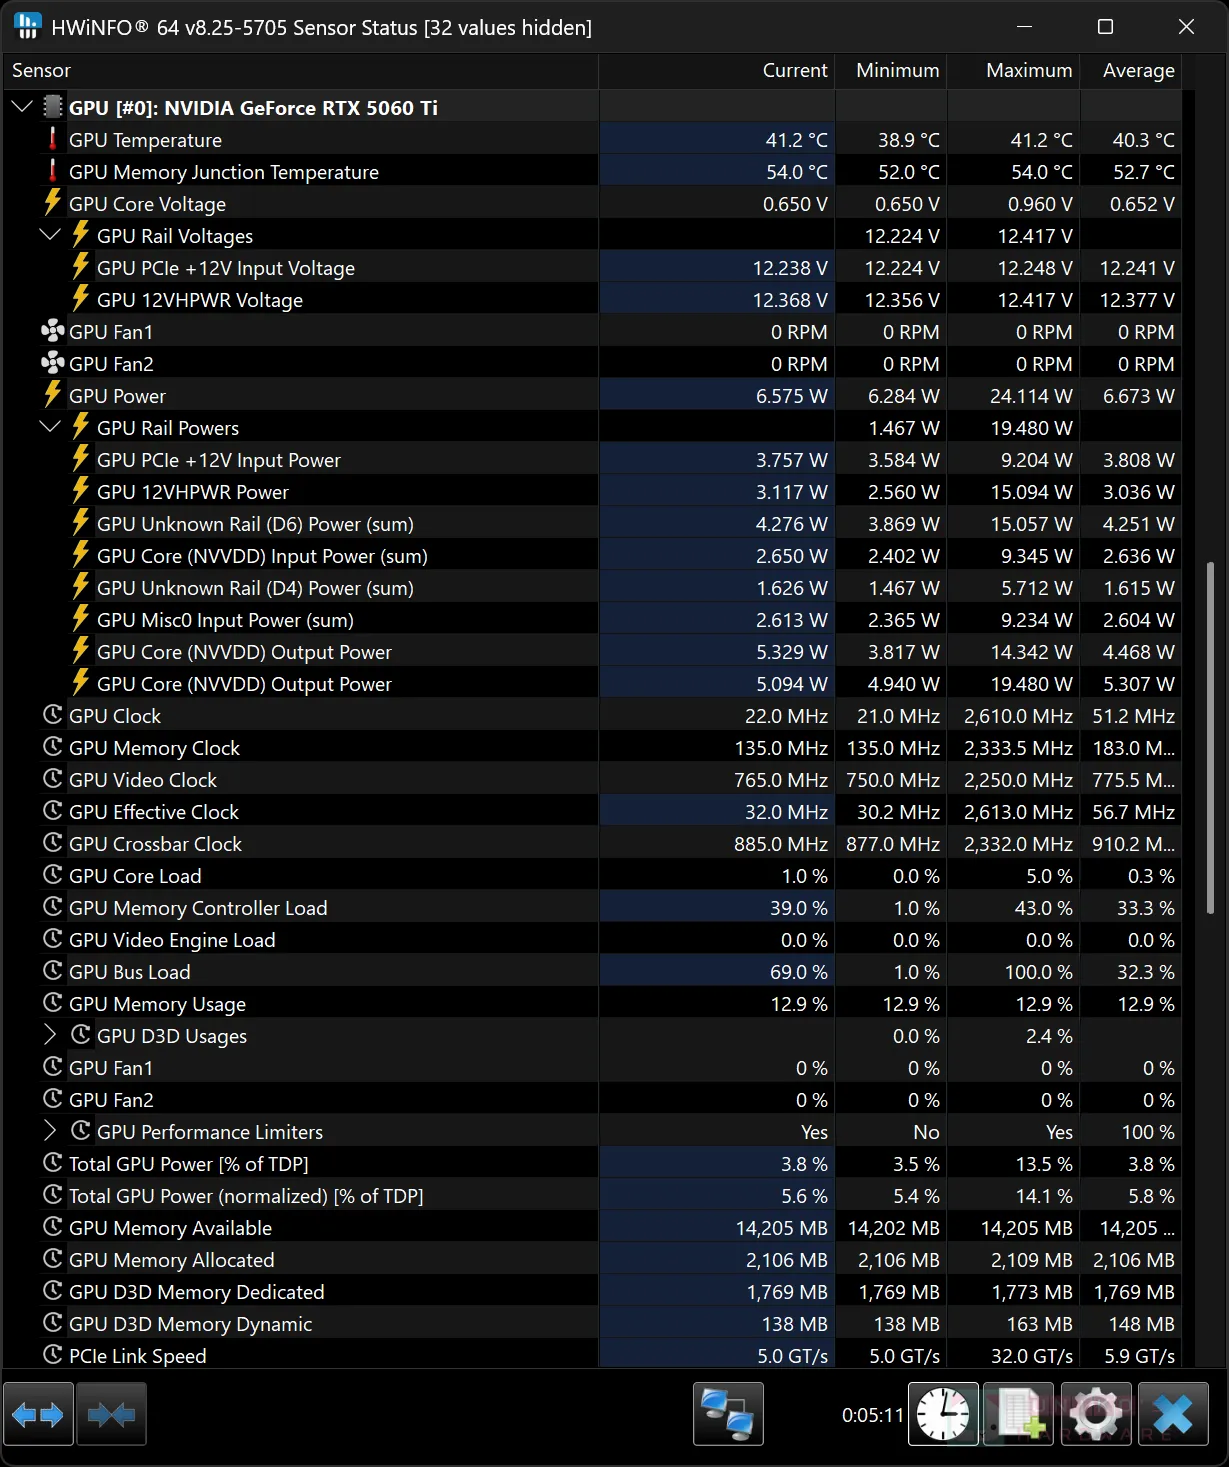Screen dimensions: 1229x1467
Task: Select GPU D3D Memory Dedicated row
Action: 592,1292
